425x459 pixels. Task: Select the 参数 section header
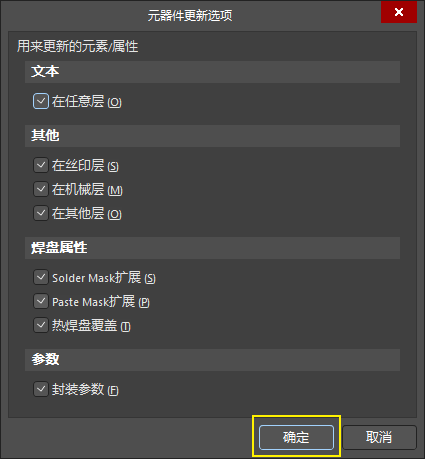point(212,360)
